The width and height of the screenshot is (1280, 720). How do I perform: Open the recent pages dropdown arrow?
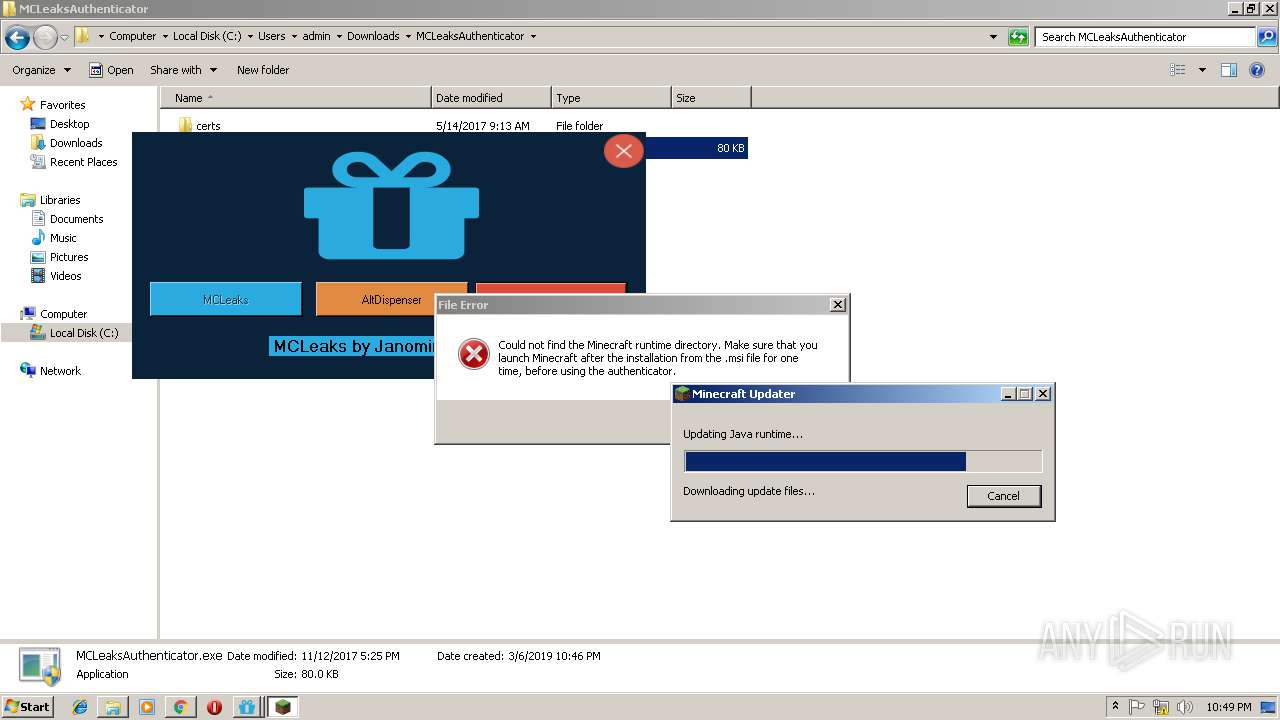click(x=65, y=38)
